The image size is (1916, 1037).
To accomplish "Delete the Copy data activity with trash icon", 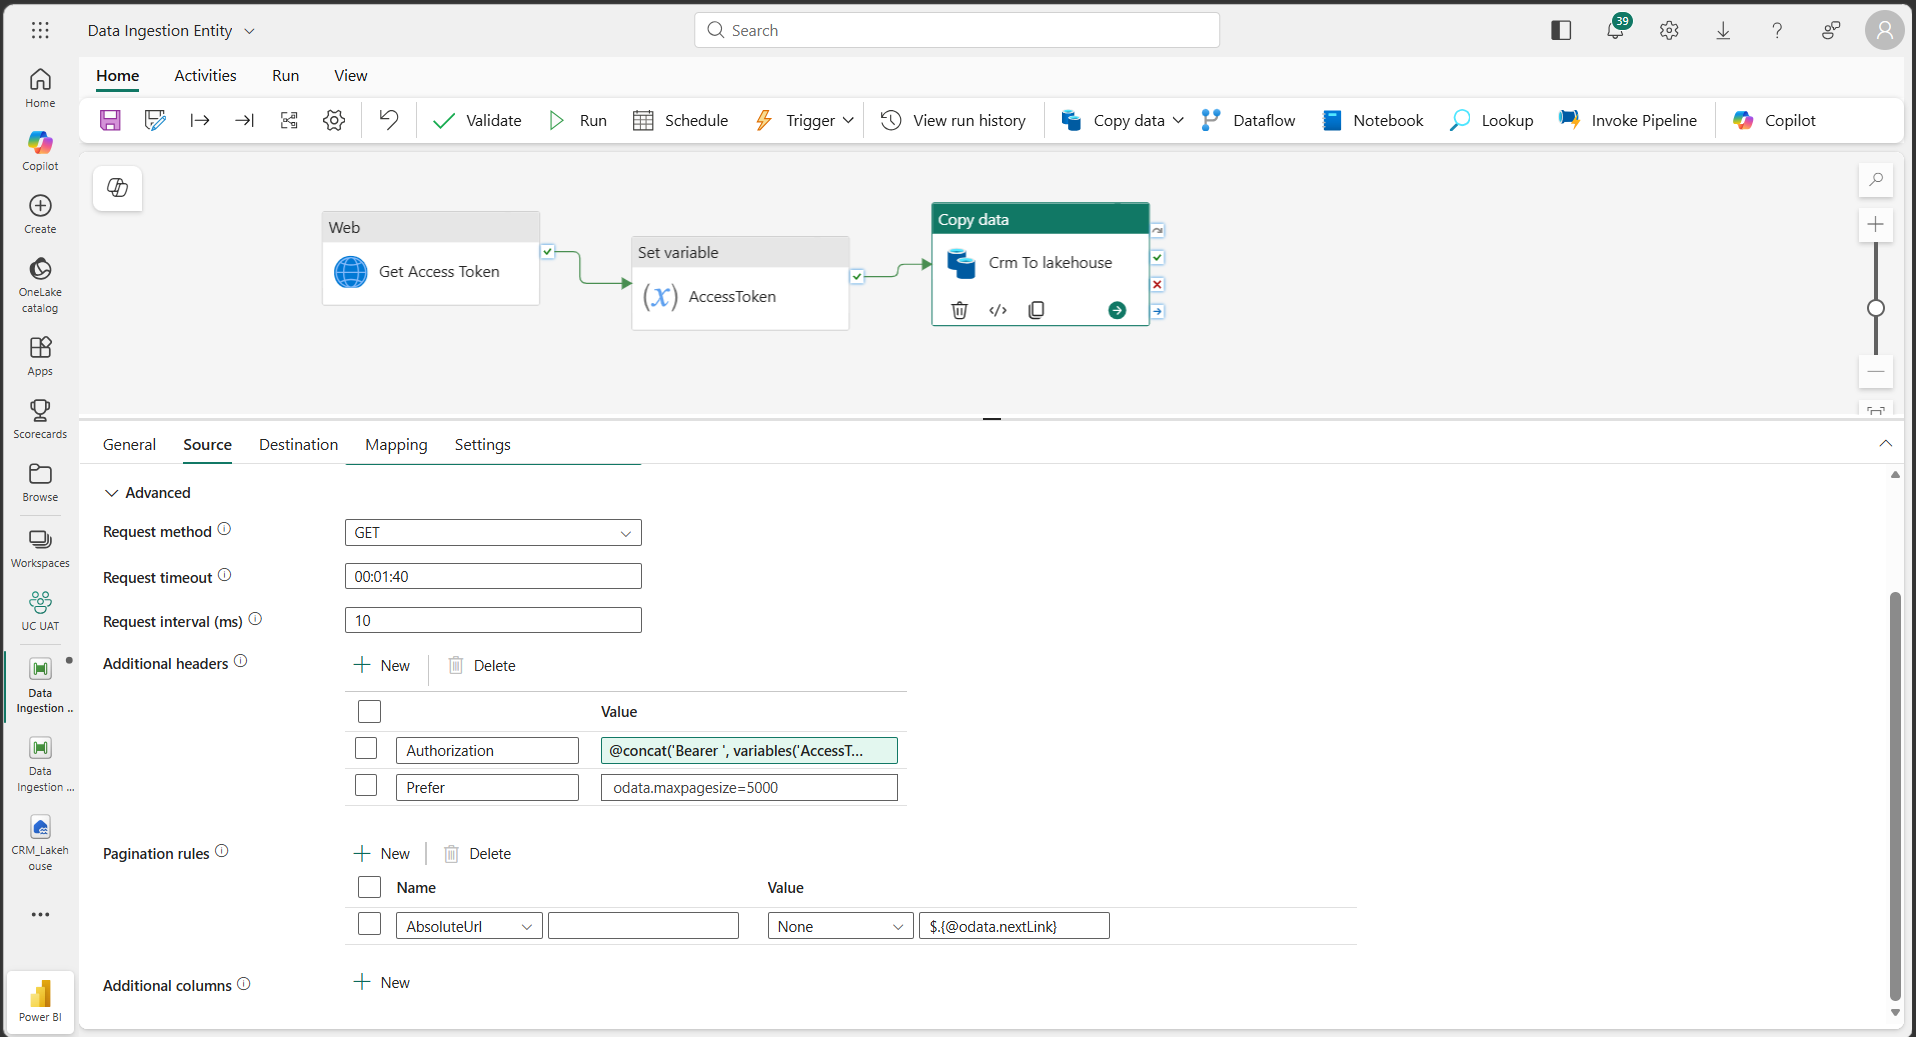I will 959,310.
